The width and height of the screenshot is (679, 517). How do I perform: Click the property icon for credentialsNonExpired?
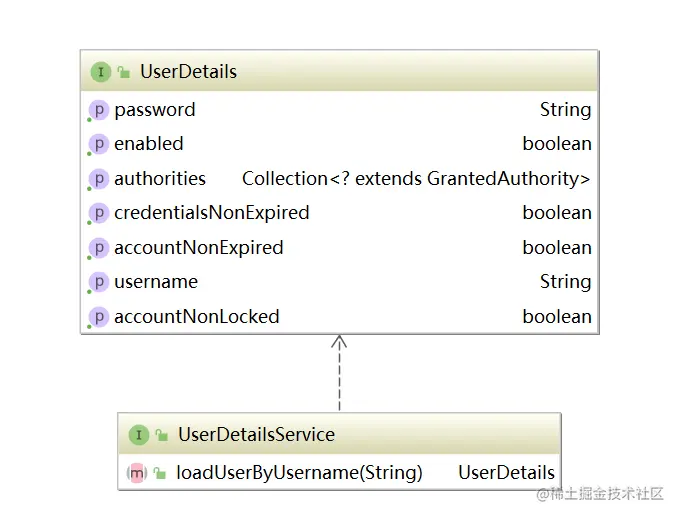pos(98,213)
